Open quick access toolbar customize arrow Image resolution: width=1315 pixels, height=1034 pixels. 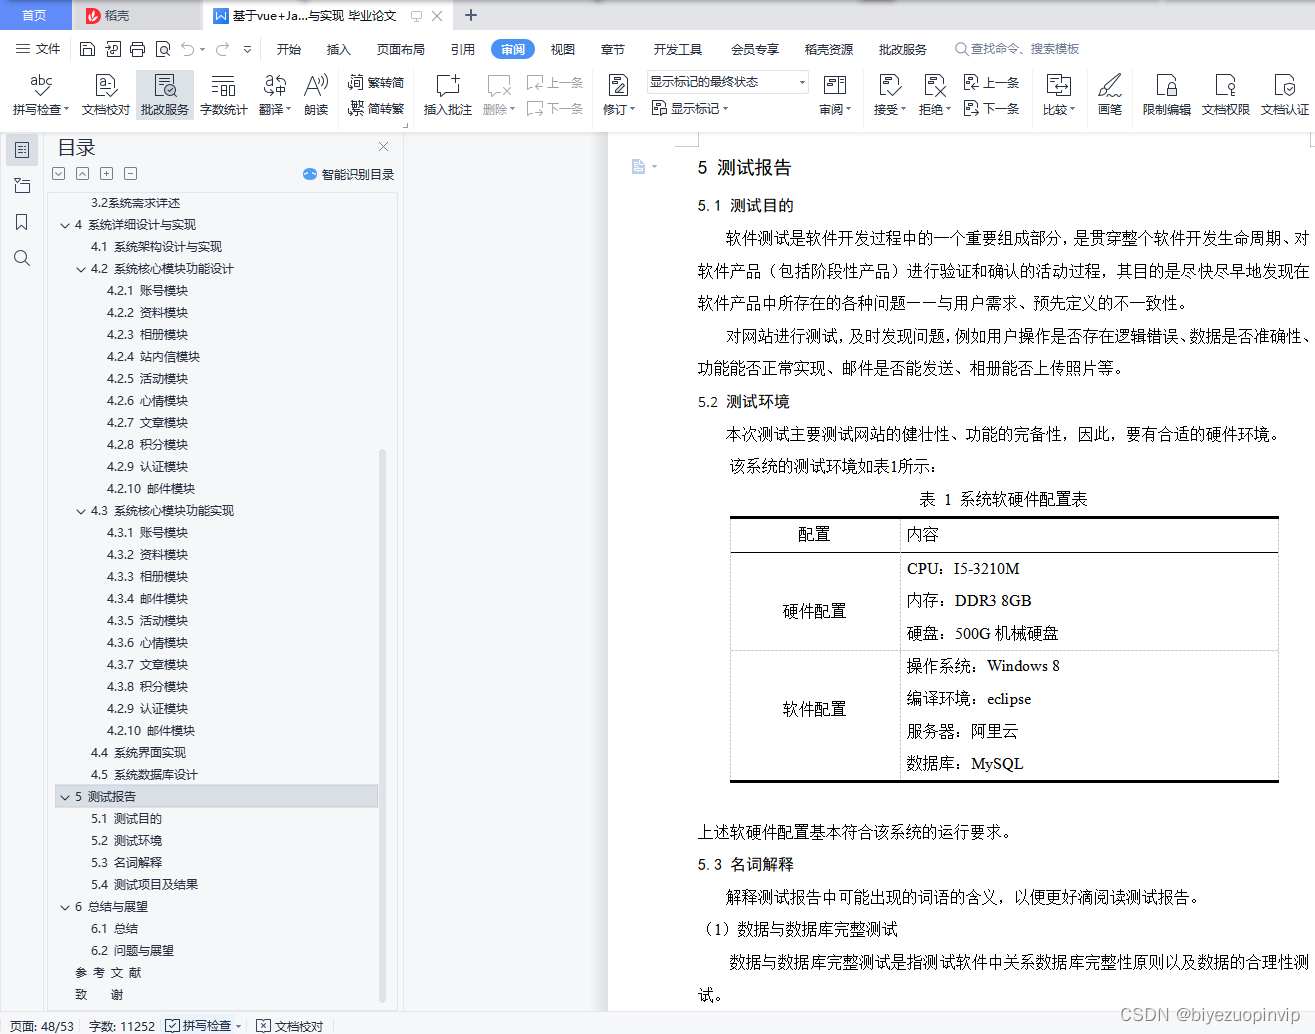point(247,49)
